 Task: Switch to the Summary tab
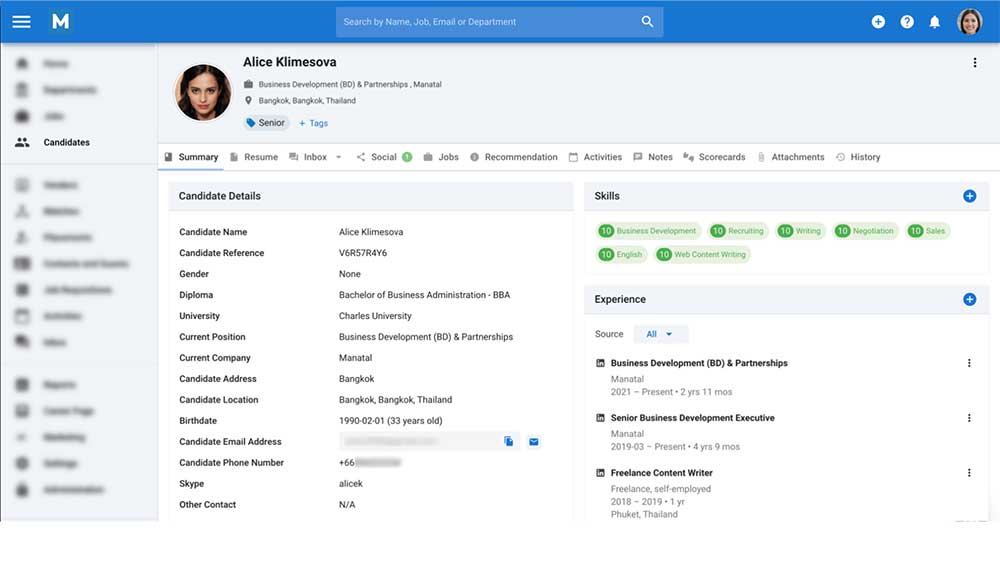pos(191,157)
